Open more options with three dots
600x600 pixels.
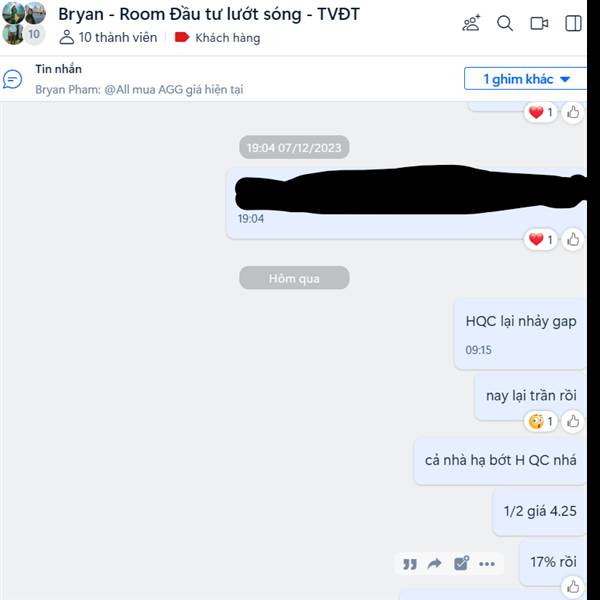click(x=487, y=564)
